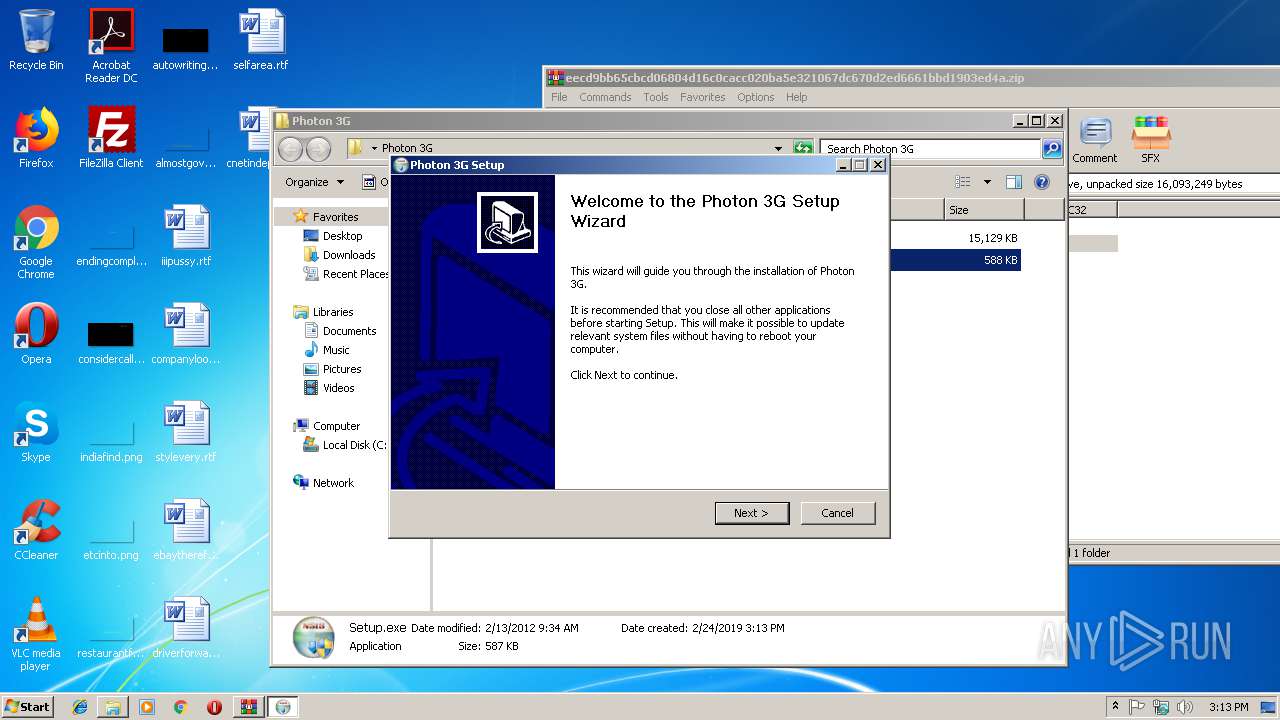Open the Tools menu in WinRAR
1280x720 pixels.
tap(656, 97)
